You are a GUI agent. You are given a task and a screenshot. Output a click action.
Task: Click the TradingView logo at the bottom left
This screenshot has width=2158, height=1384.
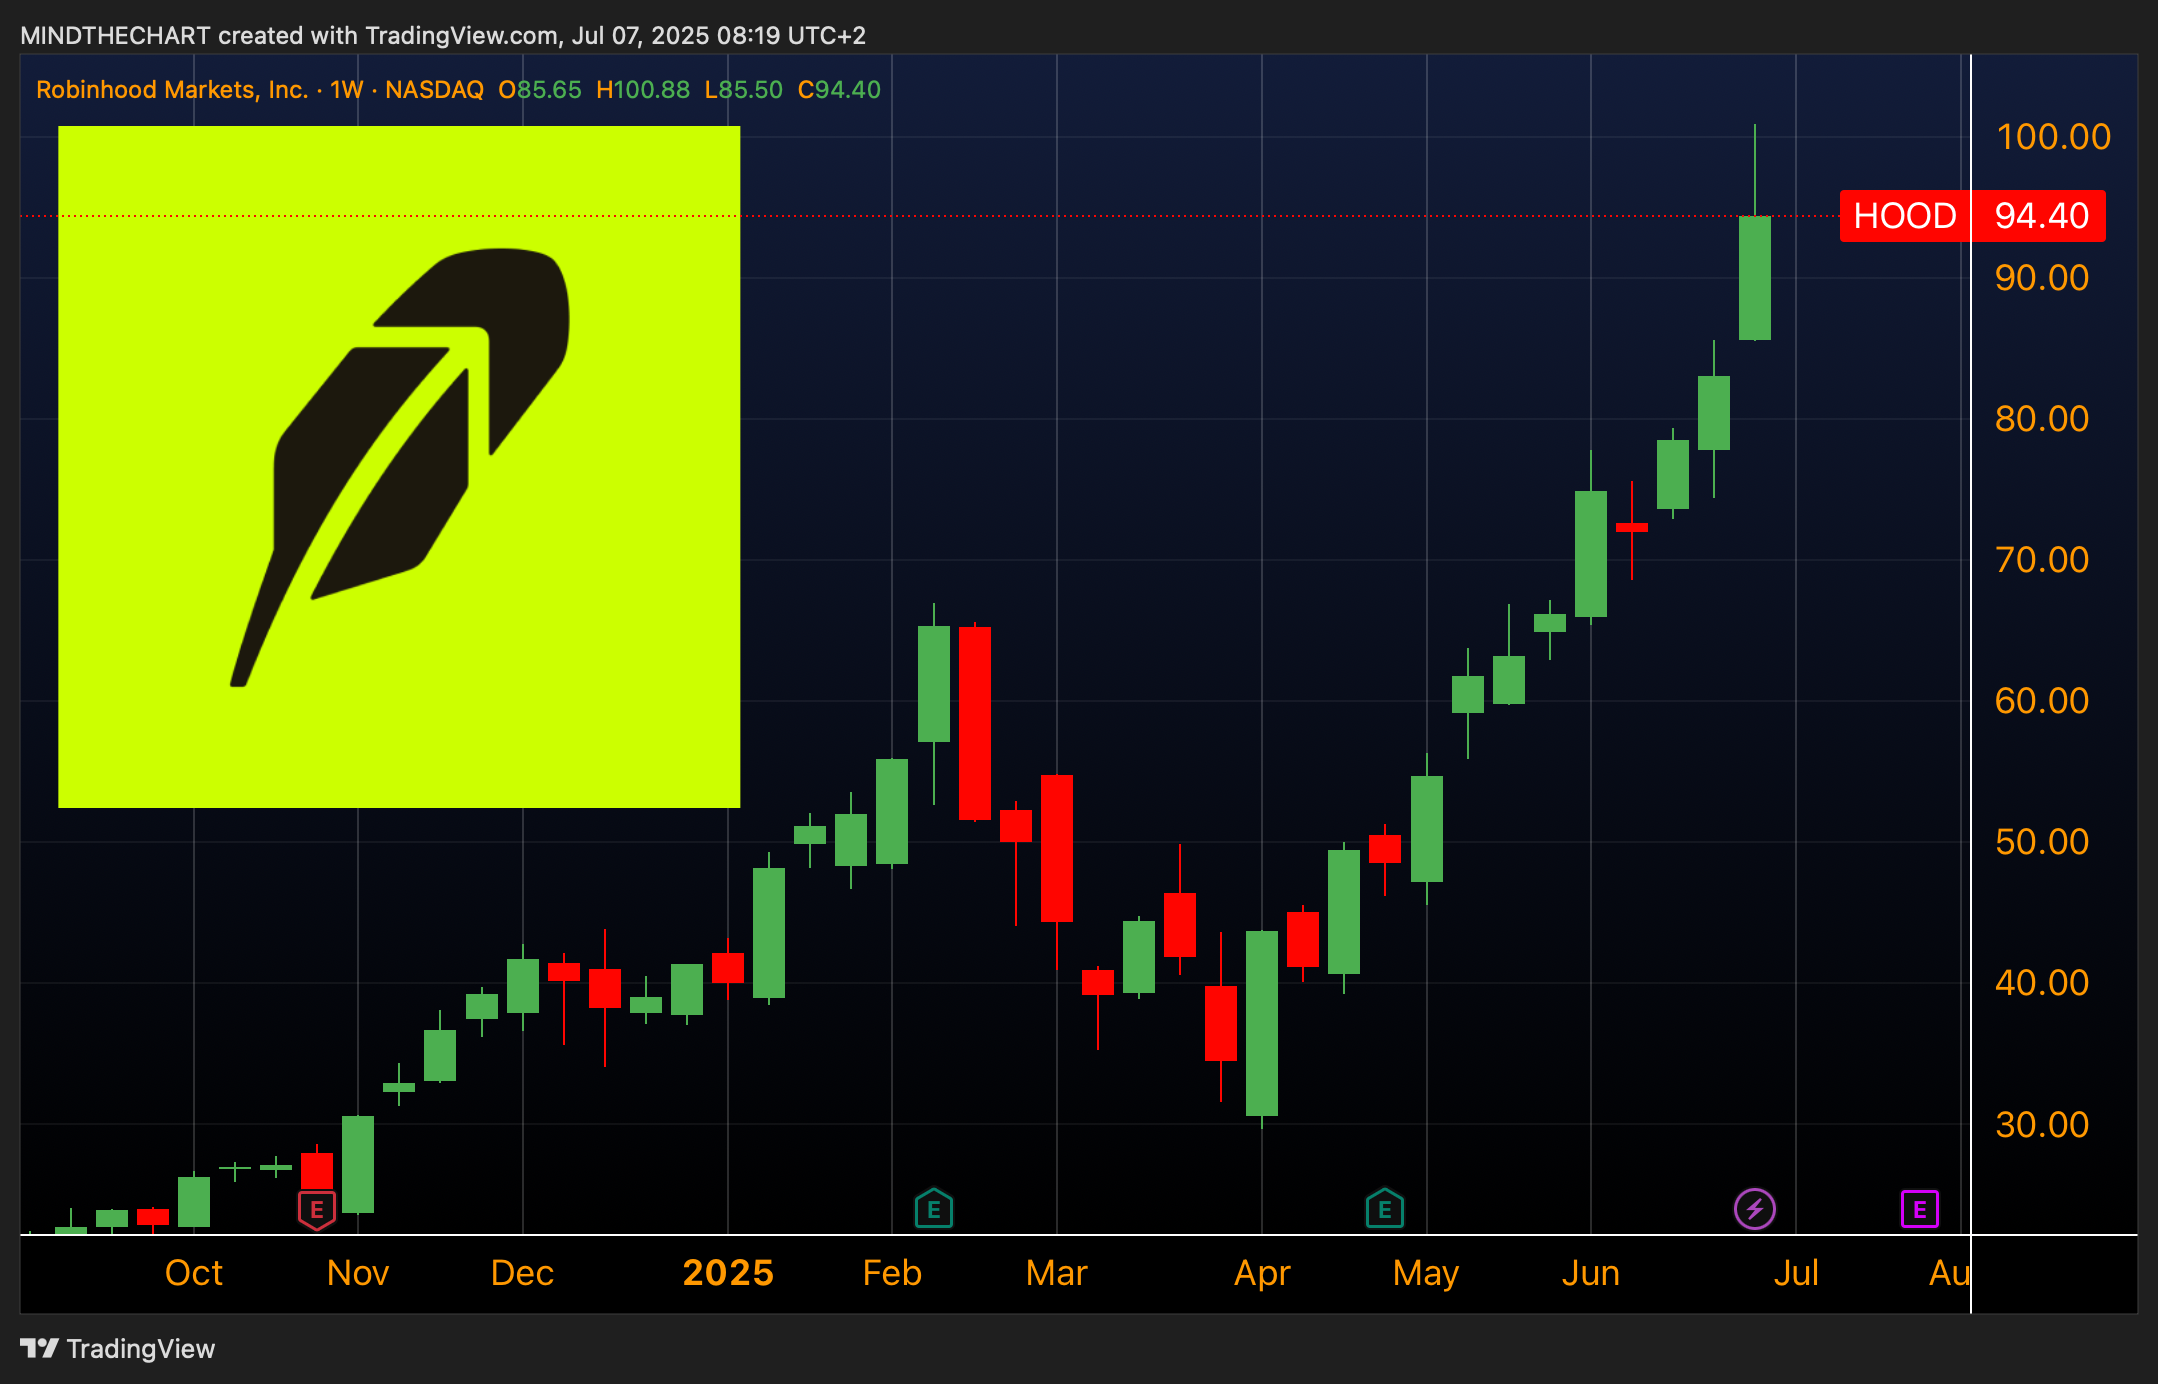coord(117,1349)
